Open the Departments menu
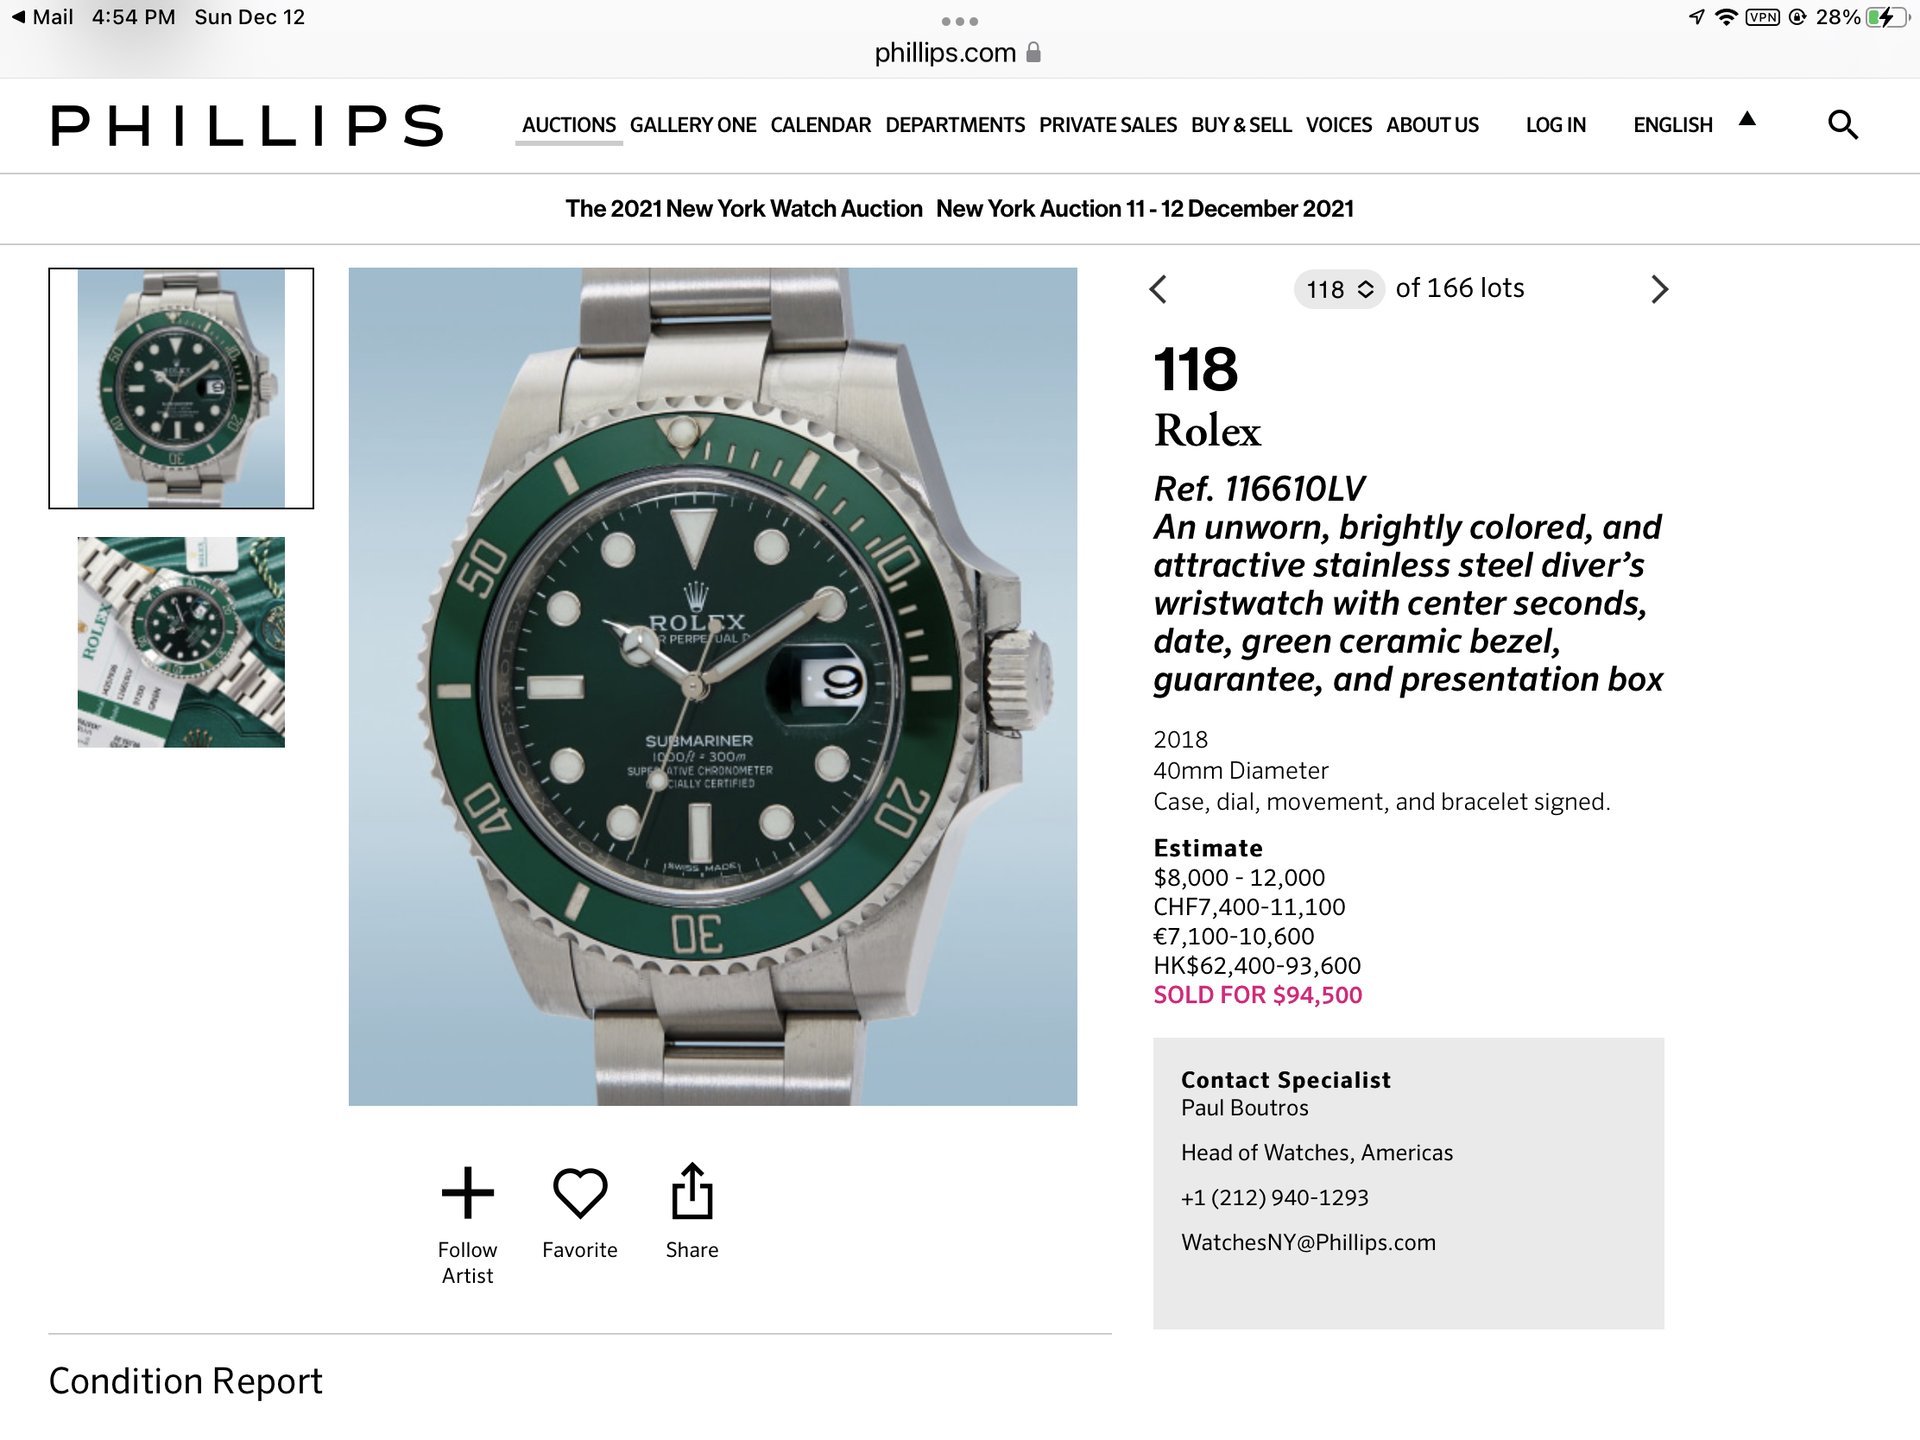Image resolution: width=1920 pixels, height=1440 pixels. [955, 125]
